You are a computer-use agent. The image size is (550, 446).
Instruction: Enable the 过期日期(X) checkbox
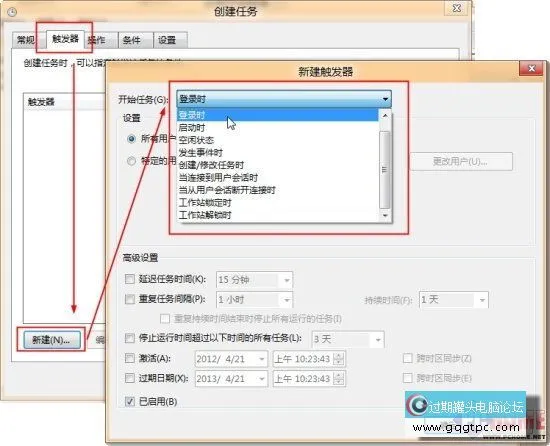pos(130,378)
